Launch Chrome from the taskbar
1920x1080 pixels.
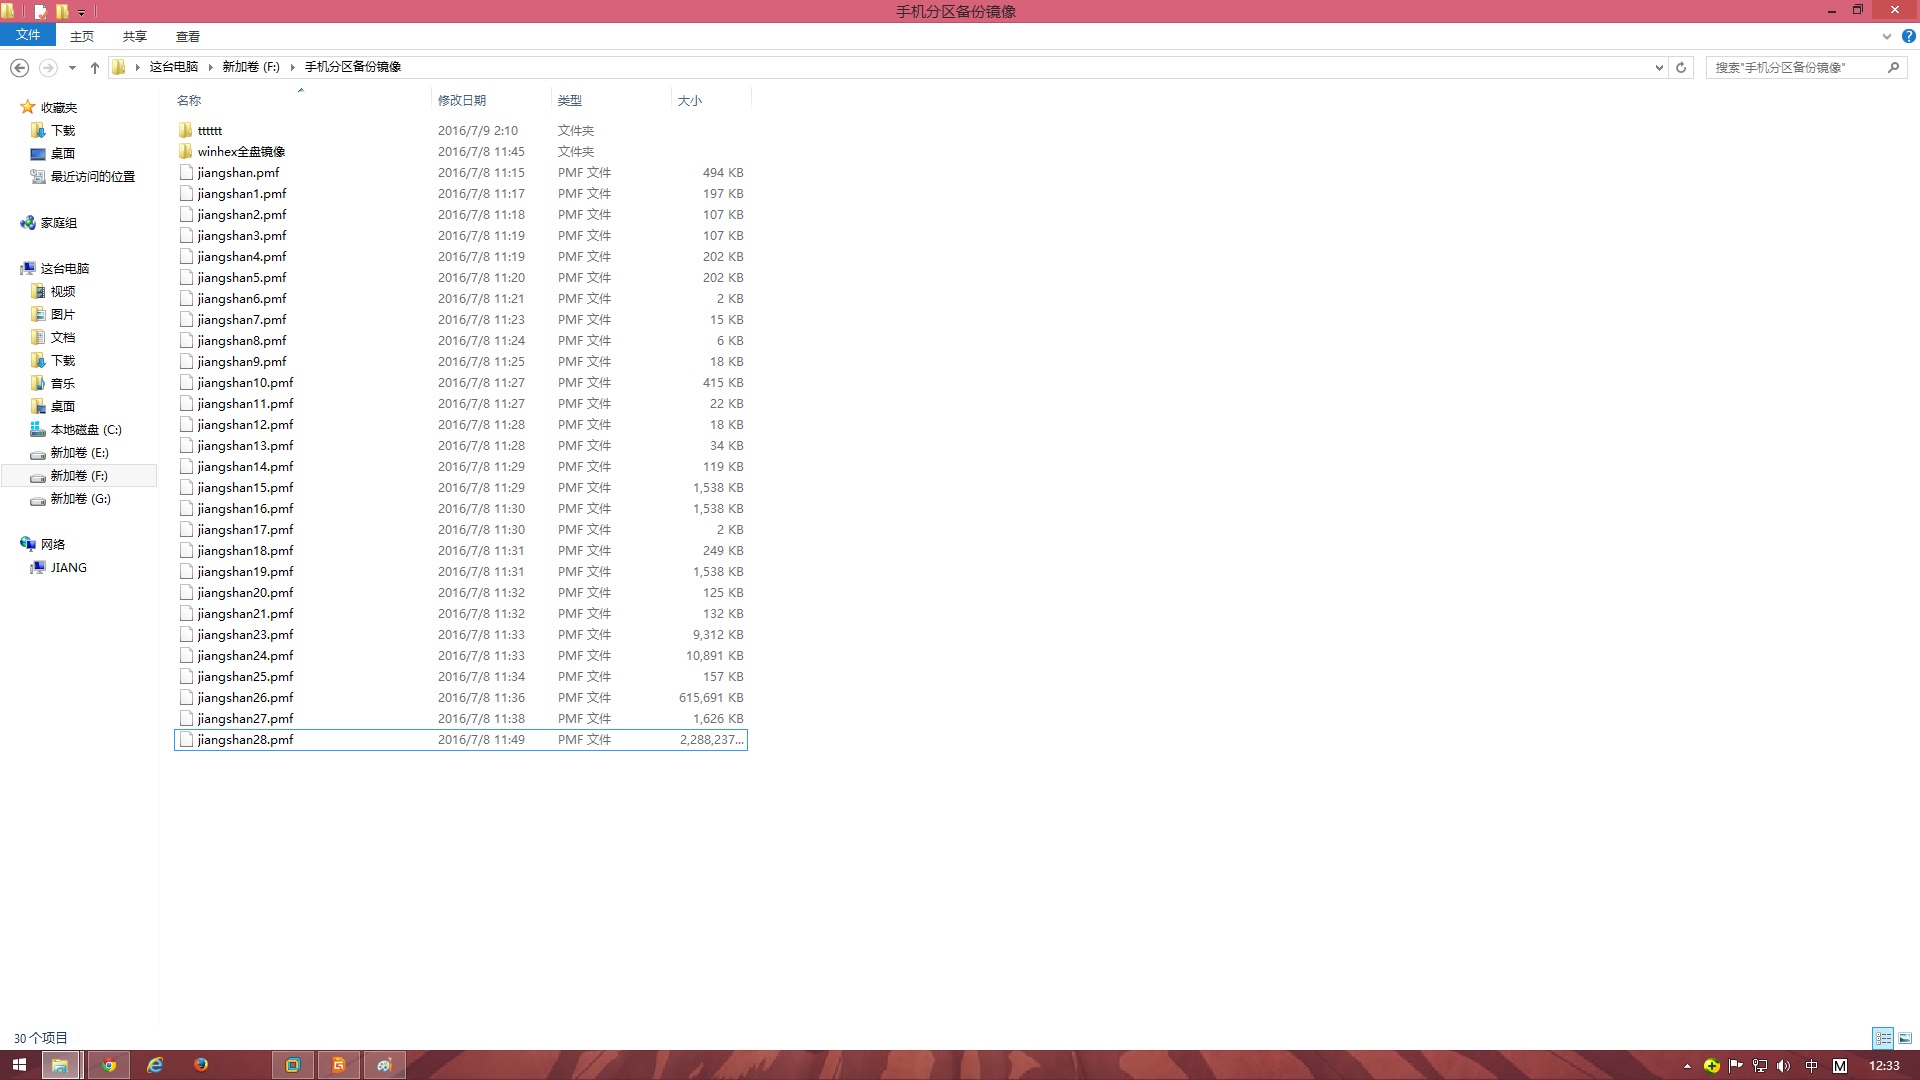coord(109,1065)
